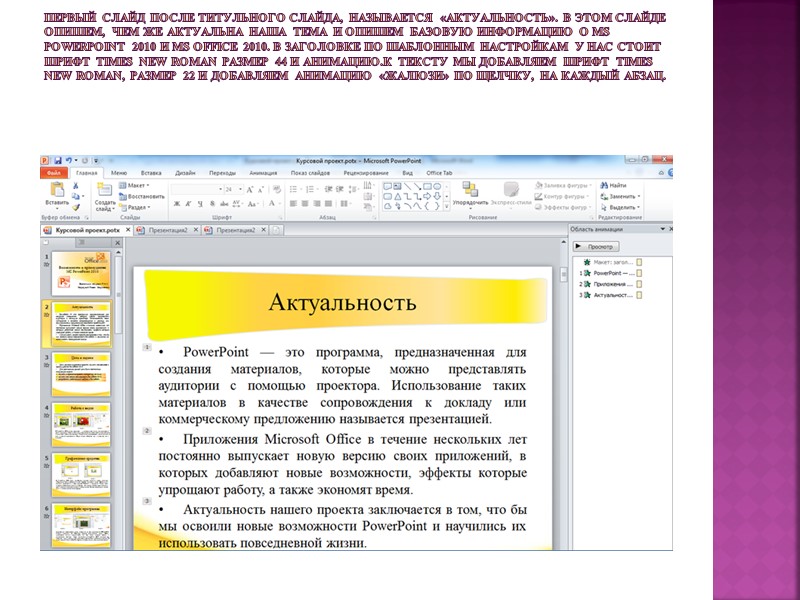Open Контур фигуры shape outline

(562, 196)
